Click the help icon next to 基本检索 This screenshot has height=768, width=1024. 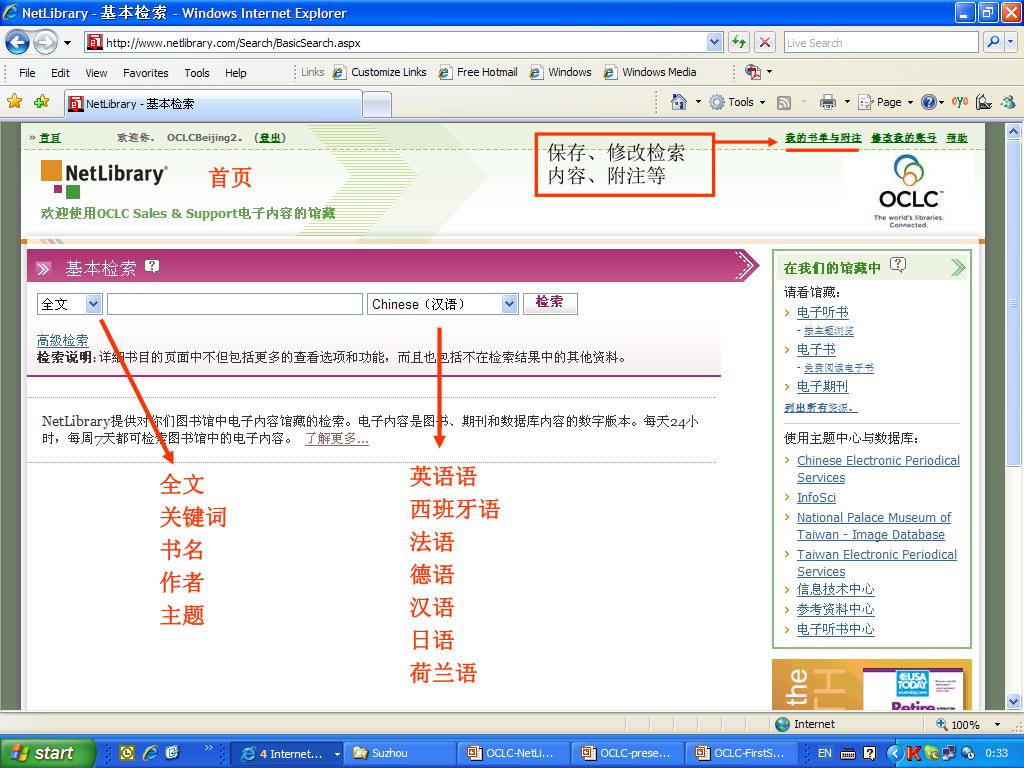coord(152,266)
